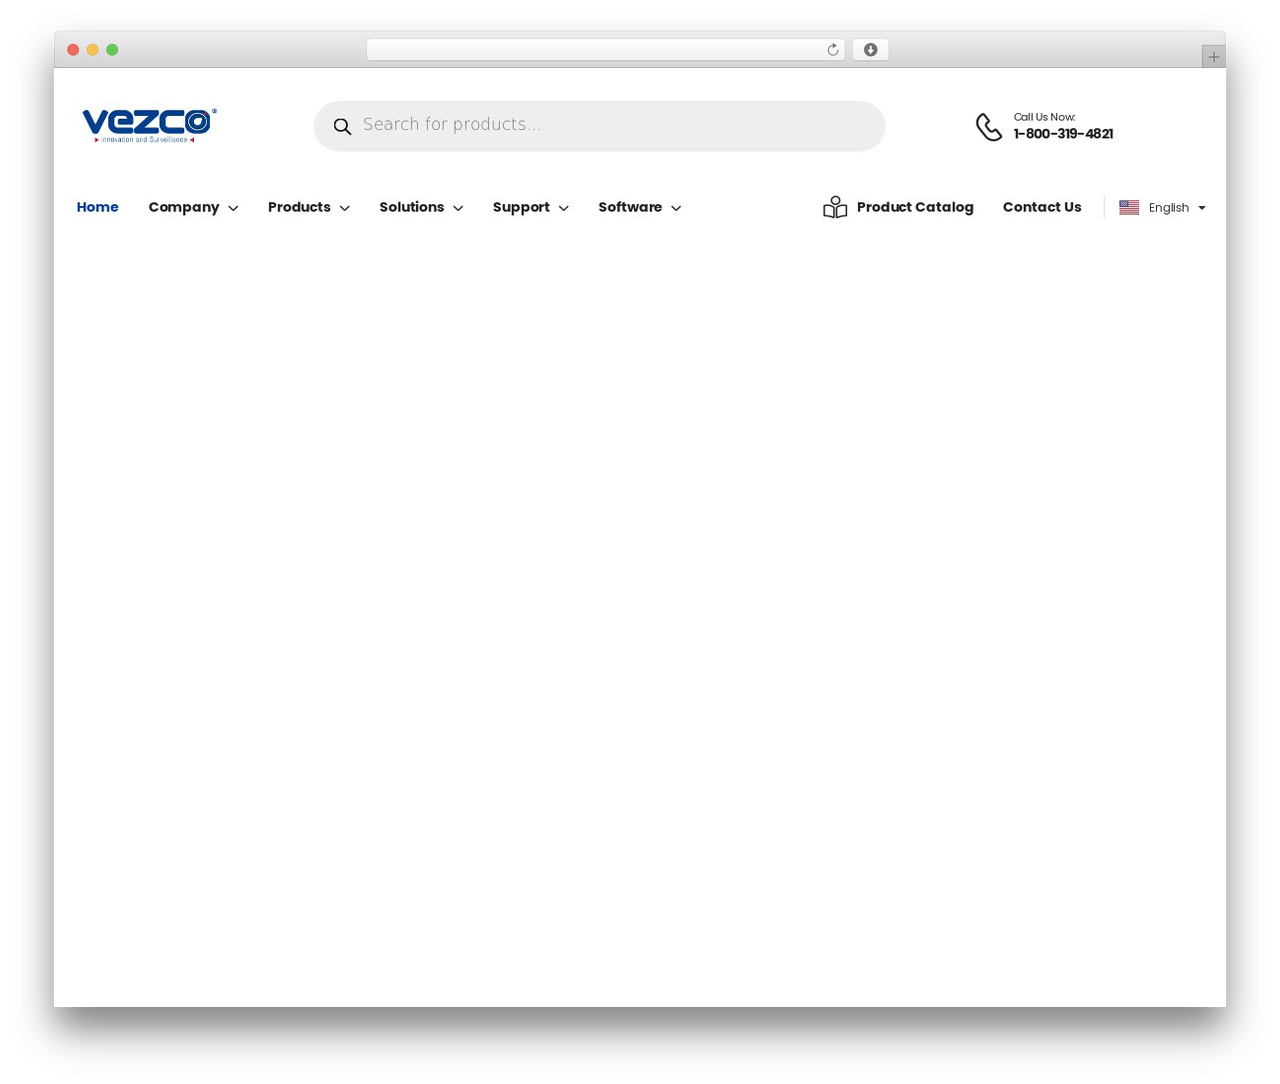Open the English language dropdown arrow
The height and width of the screenshot is (1084, 1280).
[x=1202, y=208]
